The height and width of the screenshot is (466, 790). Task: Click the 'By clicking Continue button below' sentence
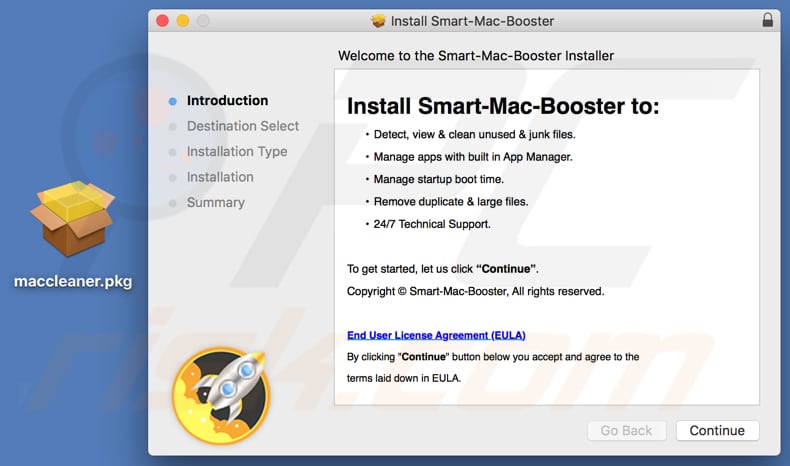493,357
